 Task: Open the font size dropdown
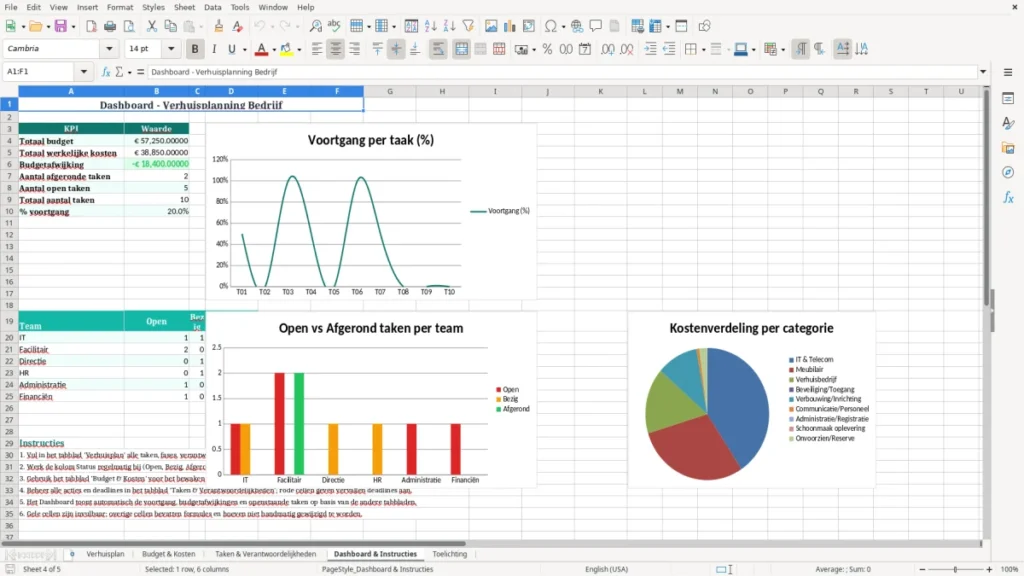171,48
